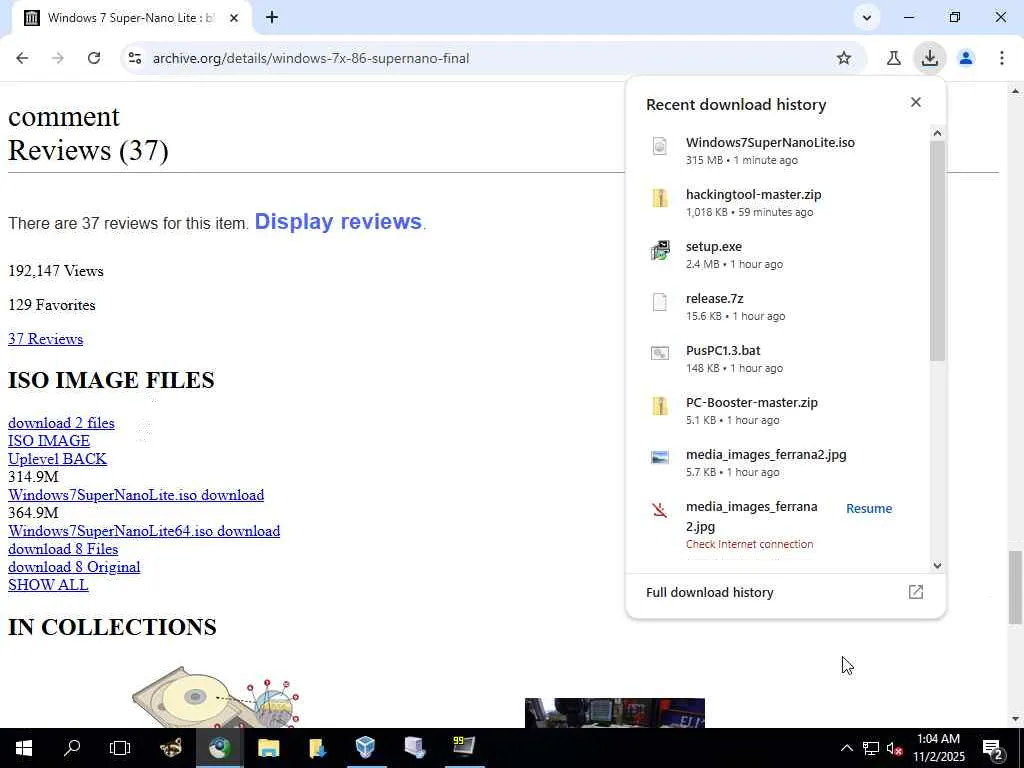Click download popup scroll down arrow
The height and width of the screenshot is (768, 1024).
pyautogui.click(x=937, y=566)
